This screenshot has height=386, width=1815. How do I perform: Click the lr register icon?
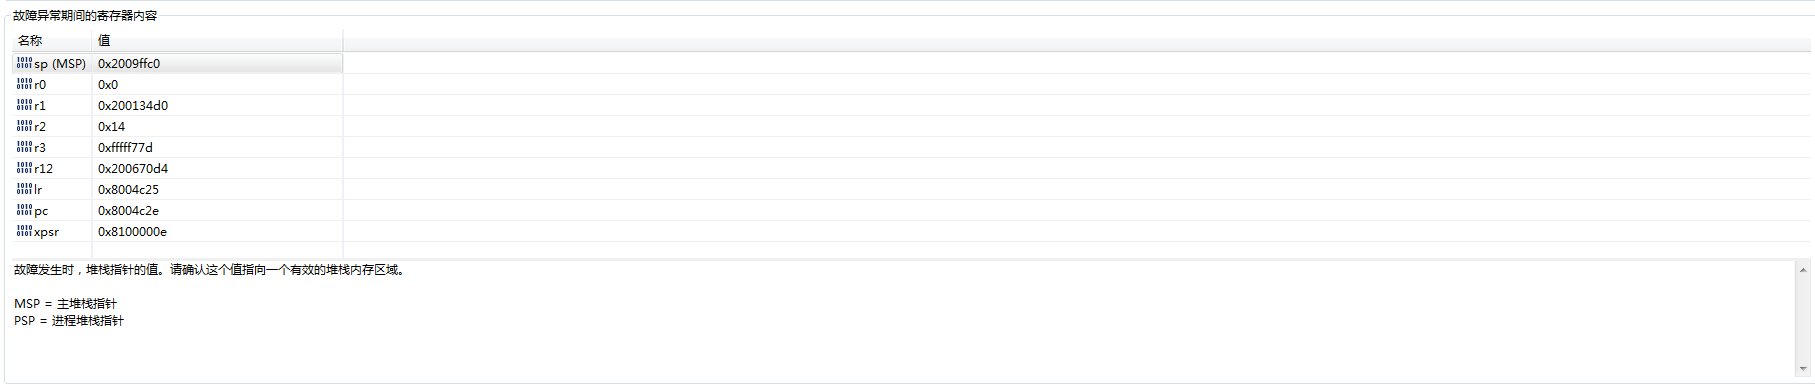click(24, 189)
